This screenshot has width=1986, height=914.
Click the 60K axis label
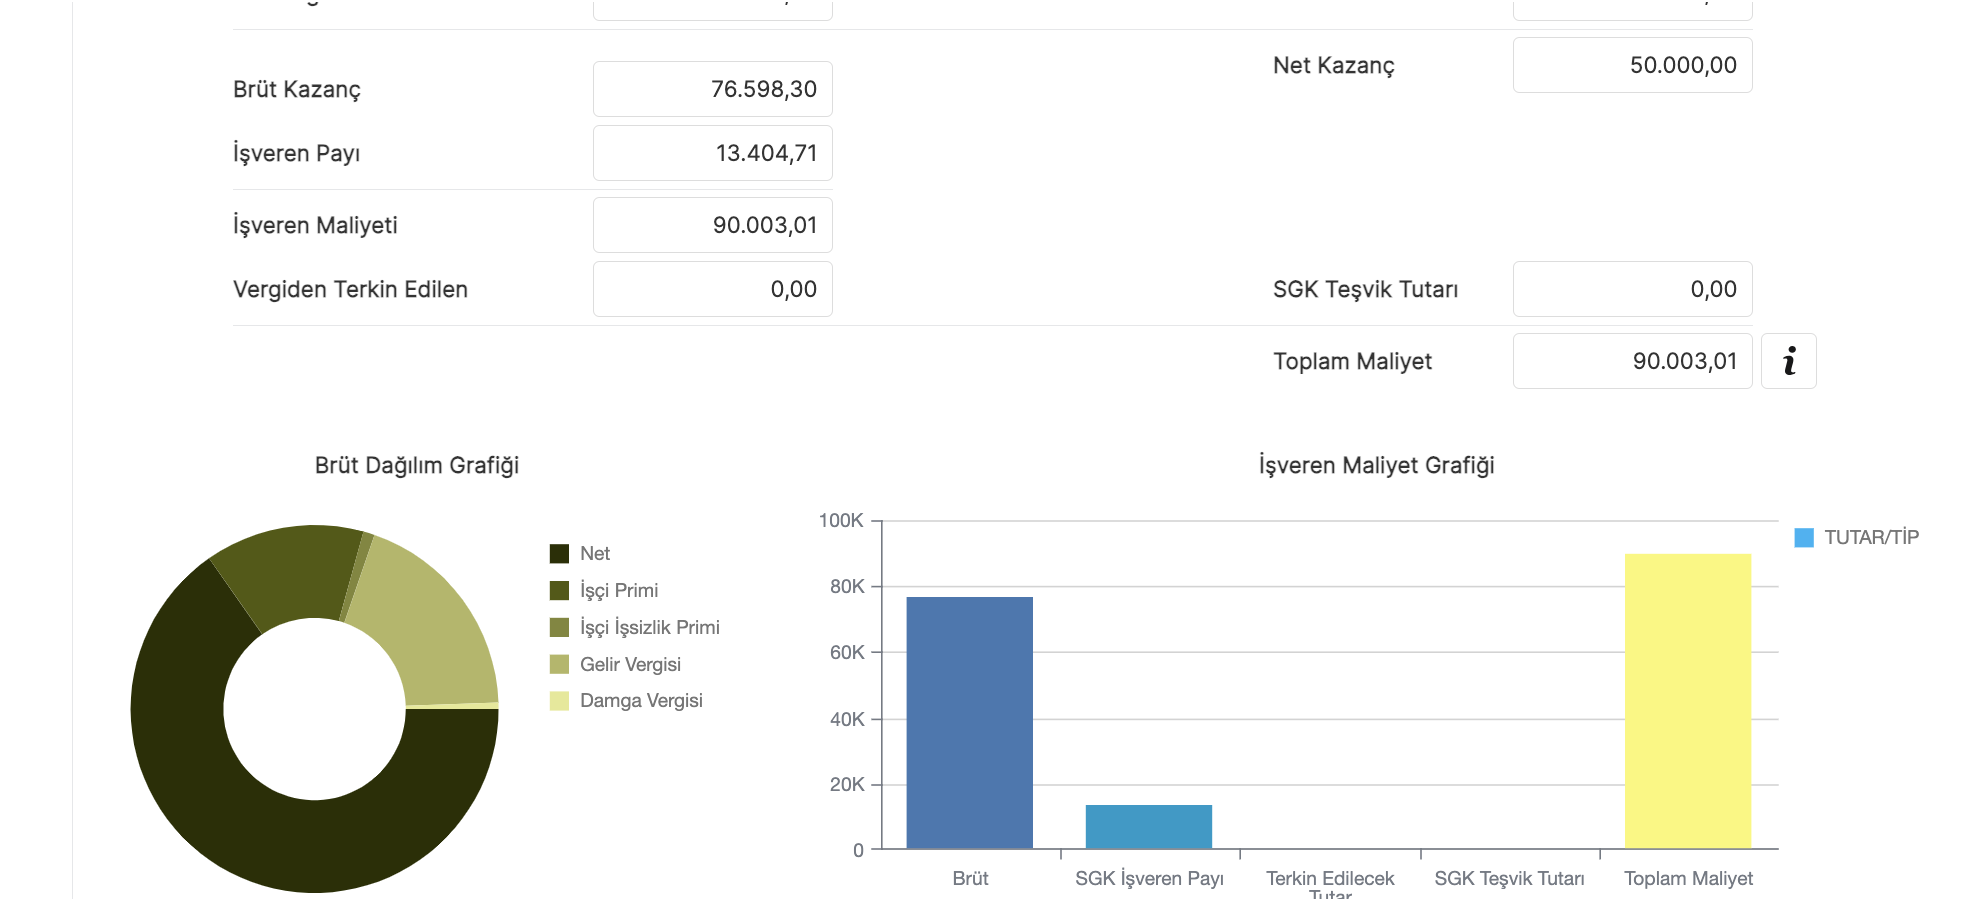[847, 652]
